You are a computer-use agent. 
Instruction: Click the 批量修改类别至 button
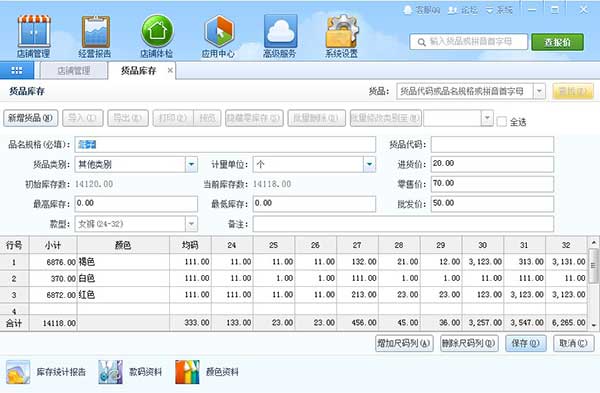point(386,118)
